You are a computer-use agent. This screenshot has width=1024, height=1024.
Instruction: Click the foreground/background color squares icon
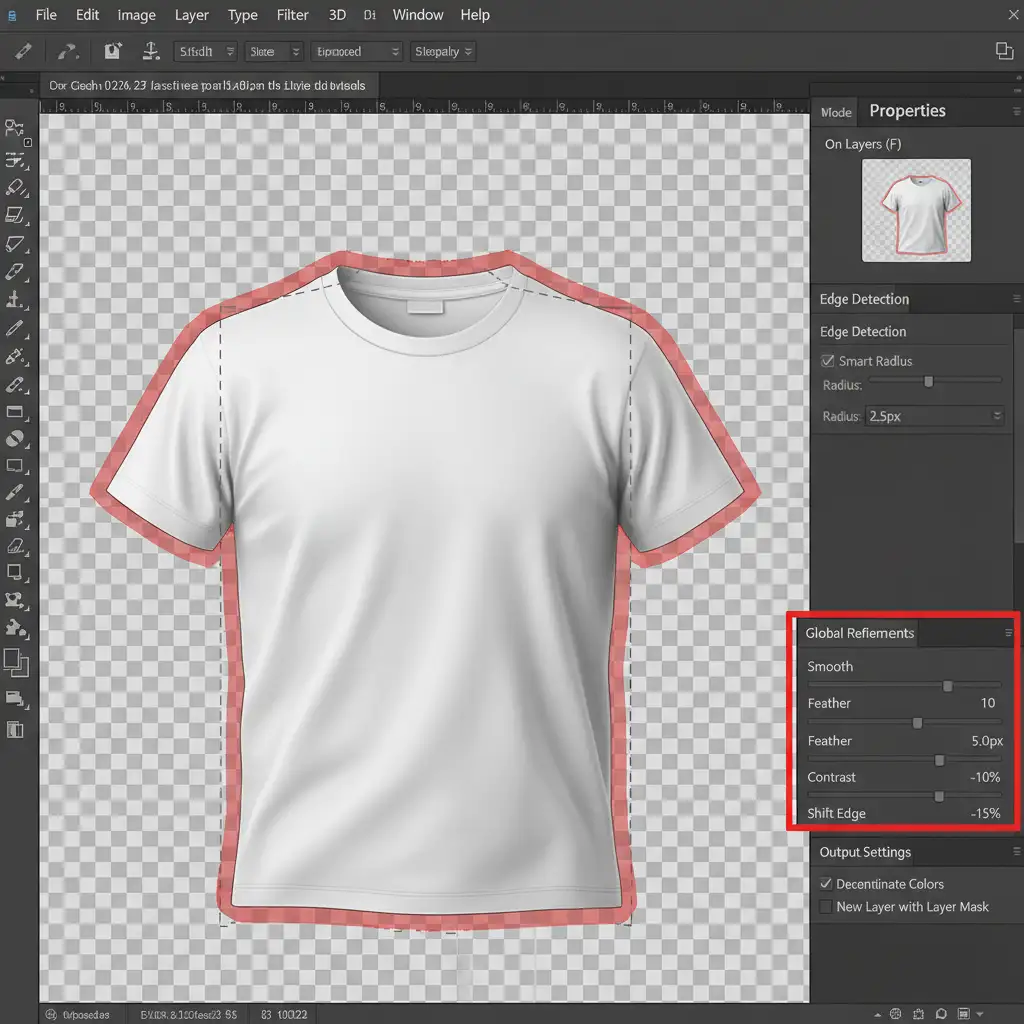point(15,662)
